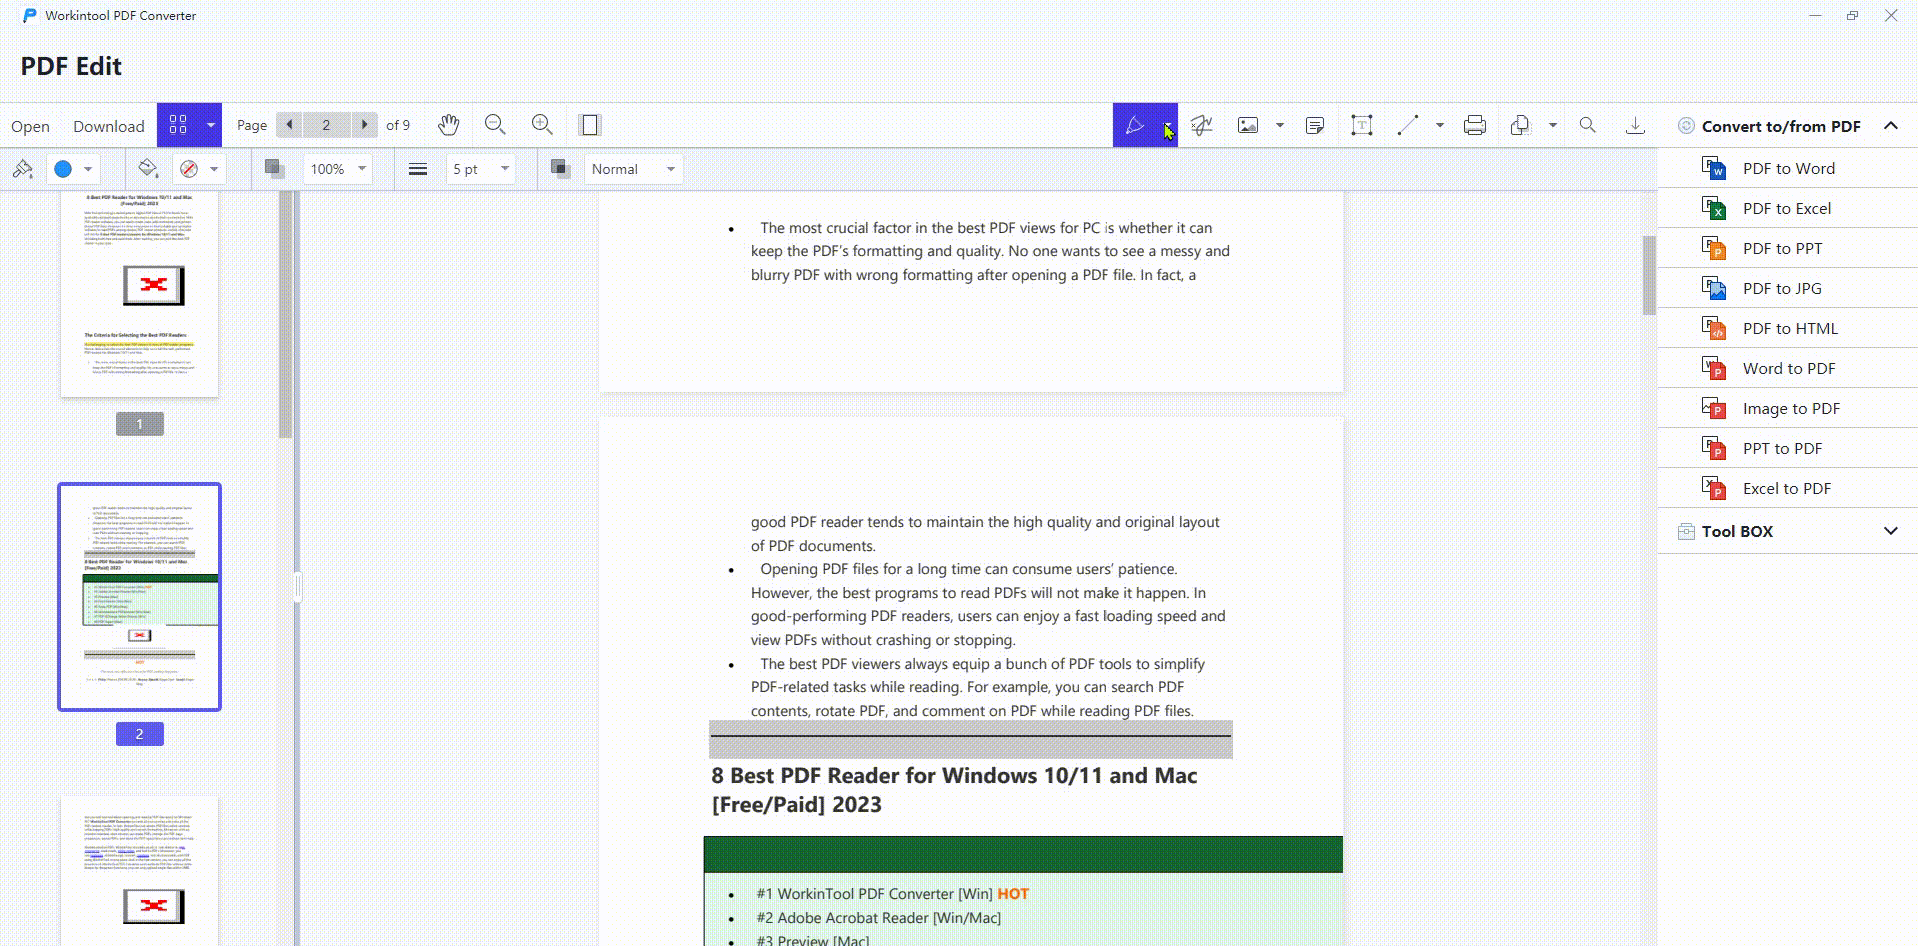Select PDF to Excel conversion
1918x946 pixels.
(1788, 208)
